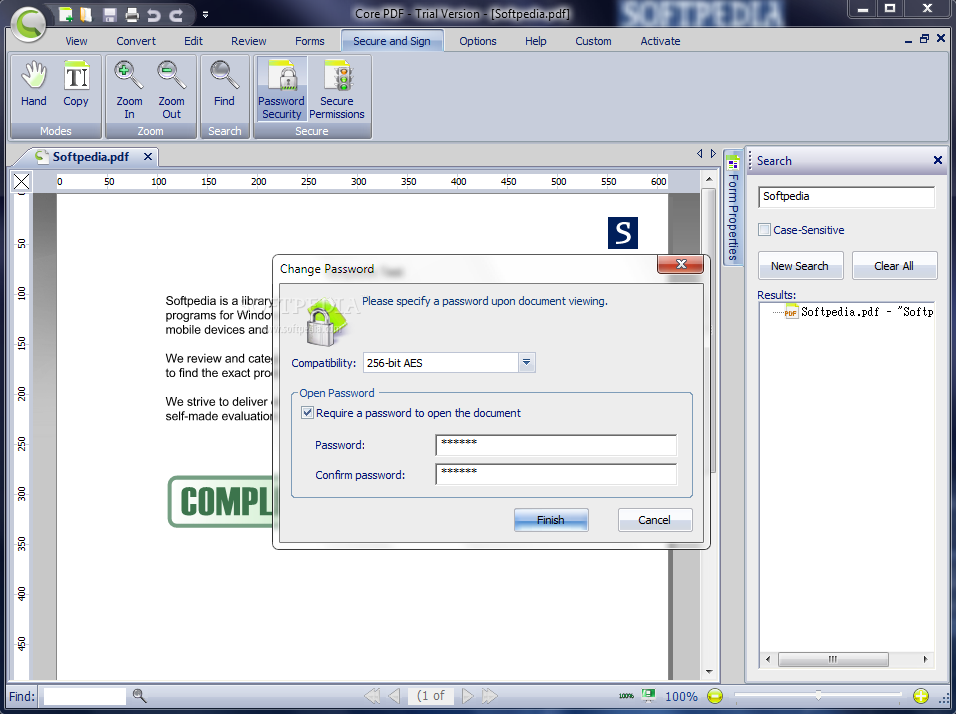This screenshot has height=714, width=956.
Task: Undo the last action
Action: point(154,15)
